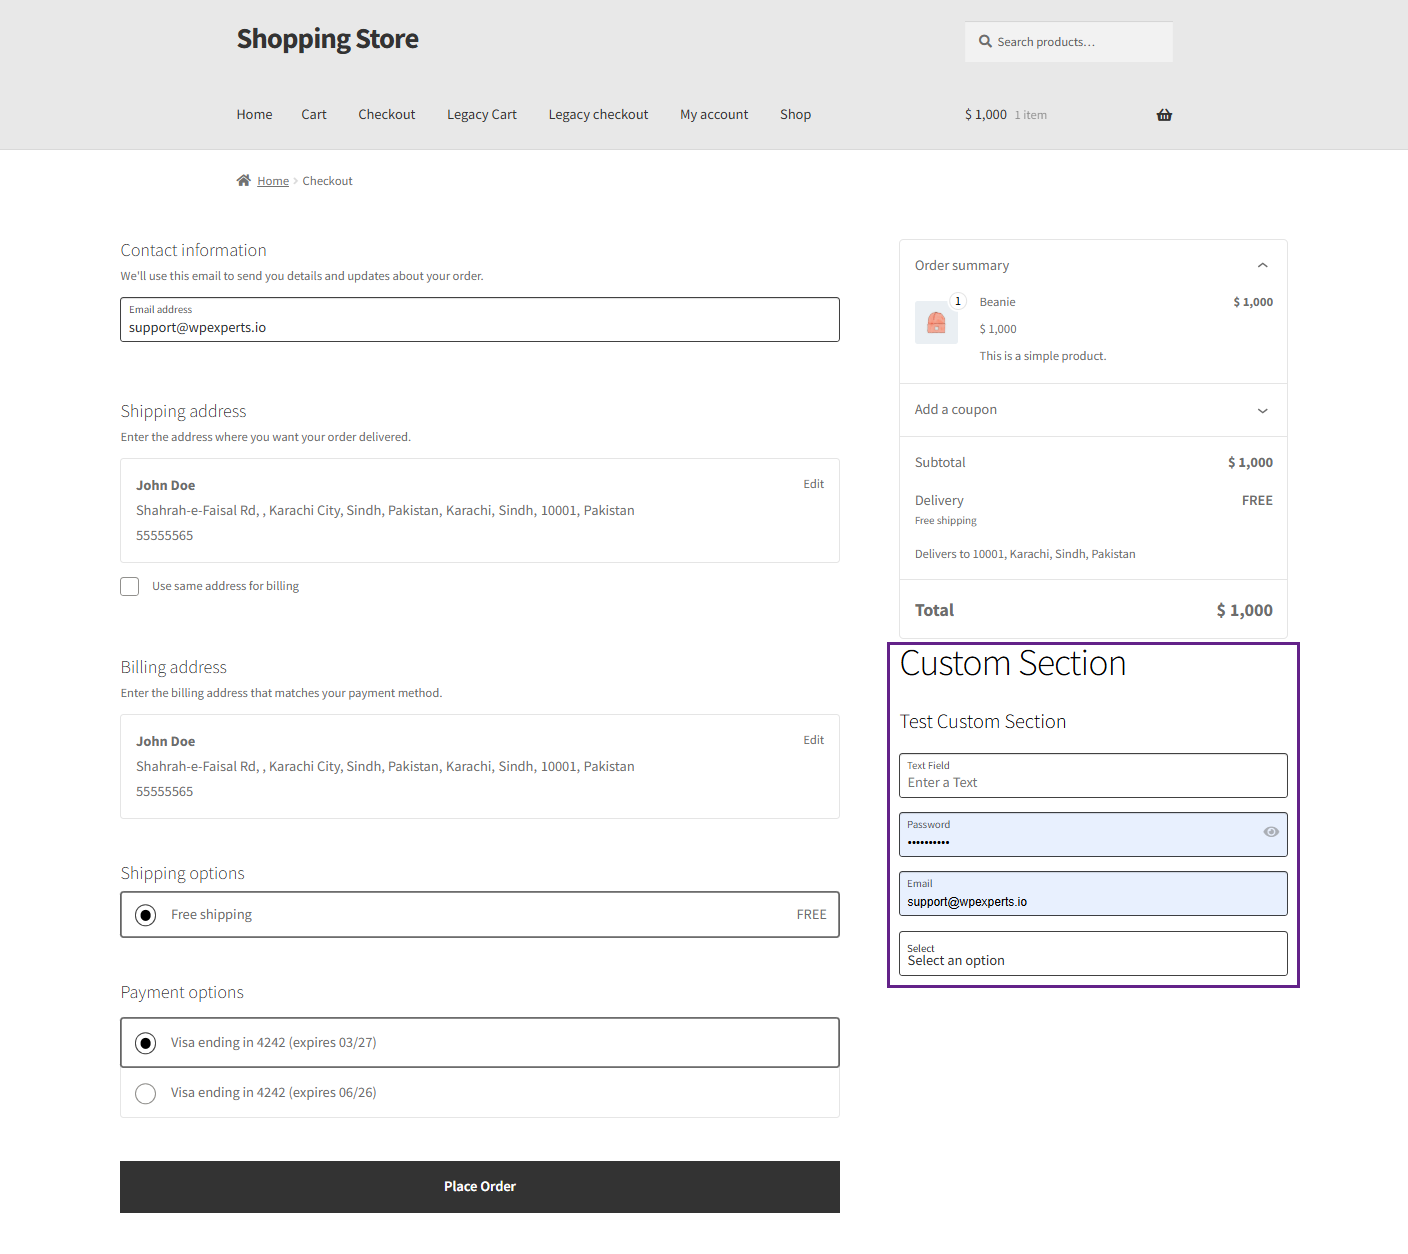The height and width of the screenshot is (1254, 1408).
Task: Select the Free shipping radio option
Action: 146,915
